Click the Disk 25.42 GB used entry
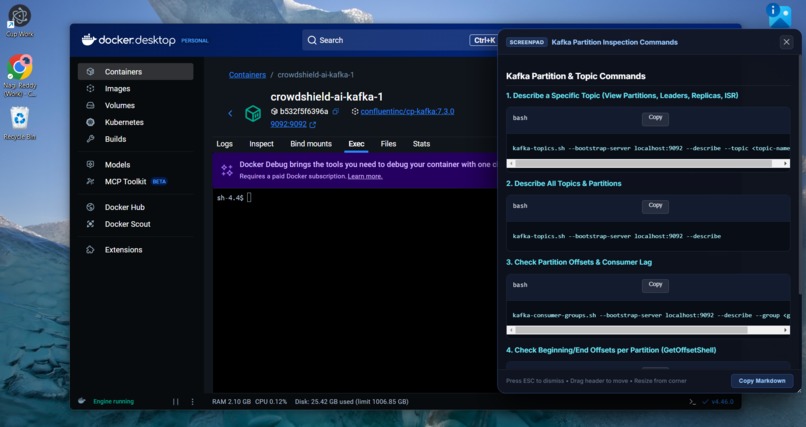The width and height of the screenshot is (806, 427). (352, 402)
